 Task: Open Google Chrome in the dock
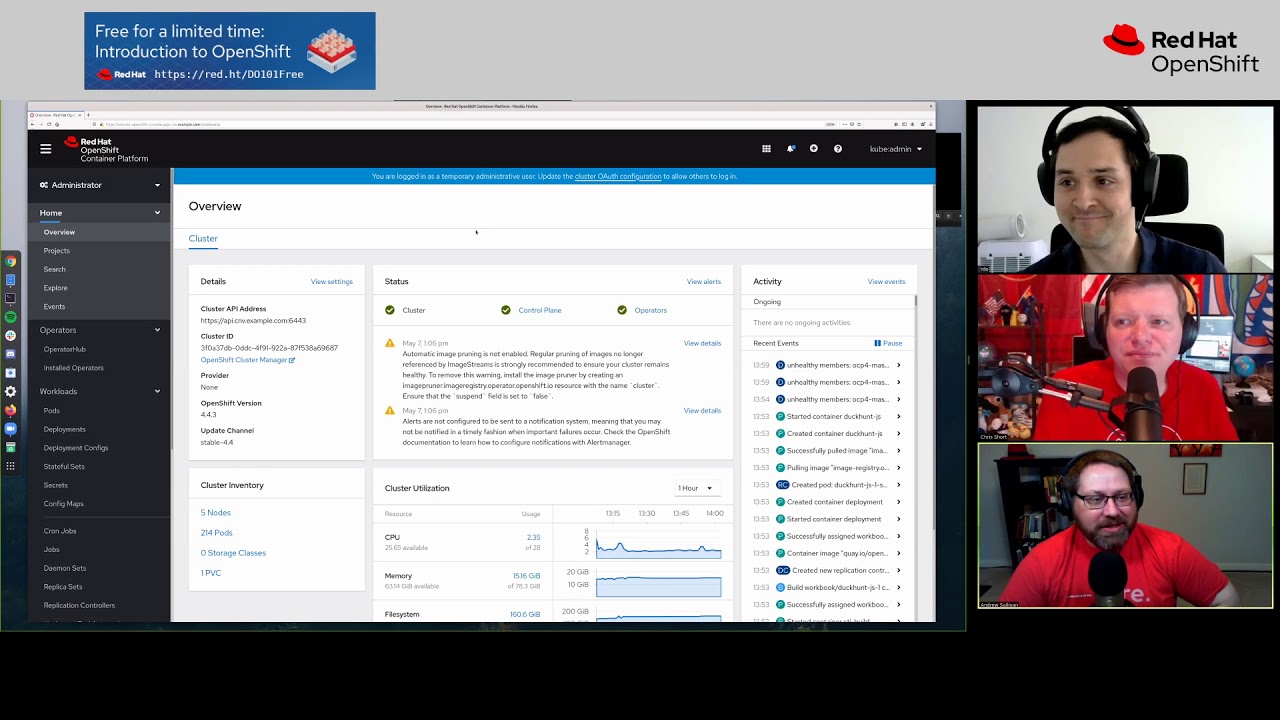[11, 261]
